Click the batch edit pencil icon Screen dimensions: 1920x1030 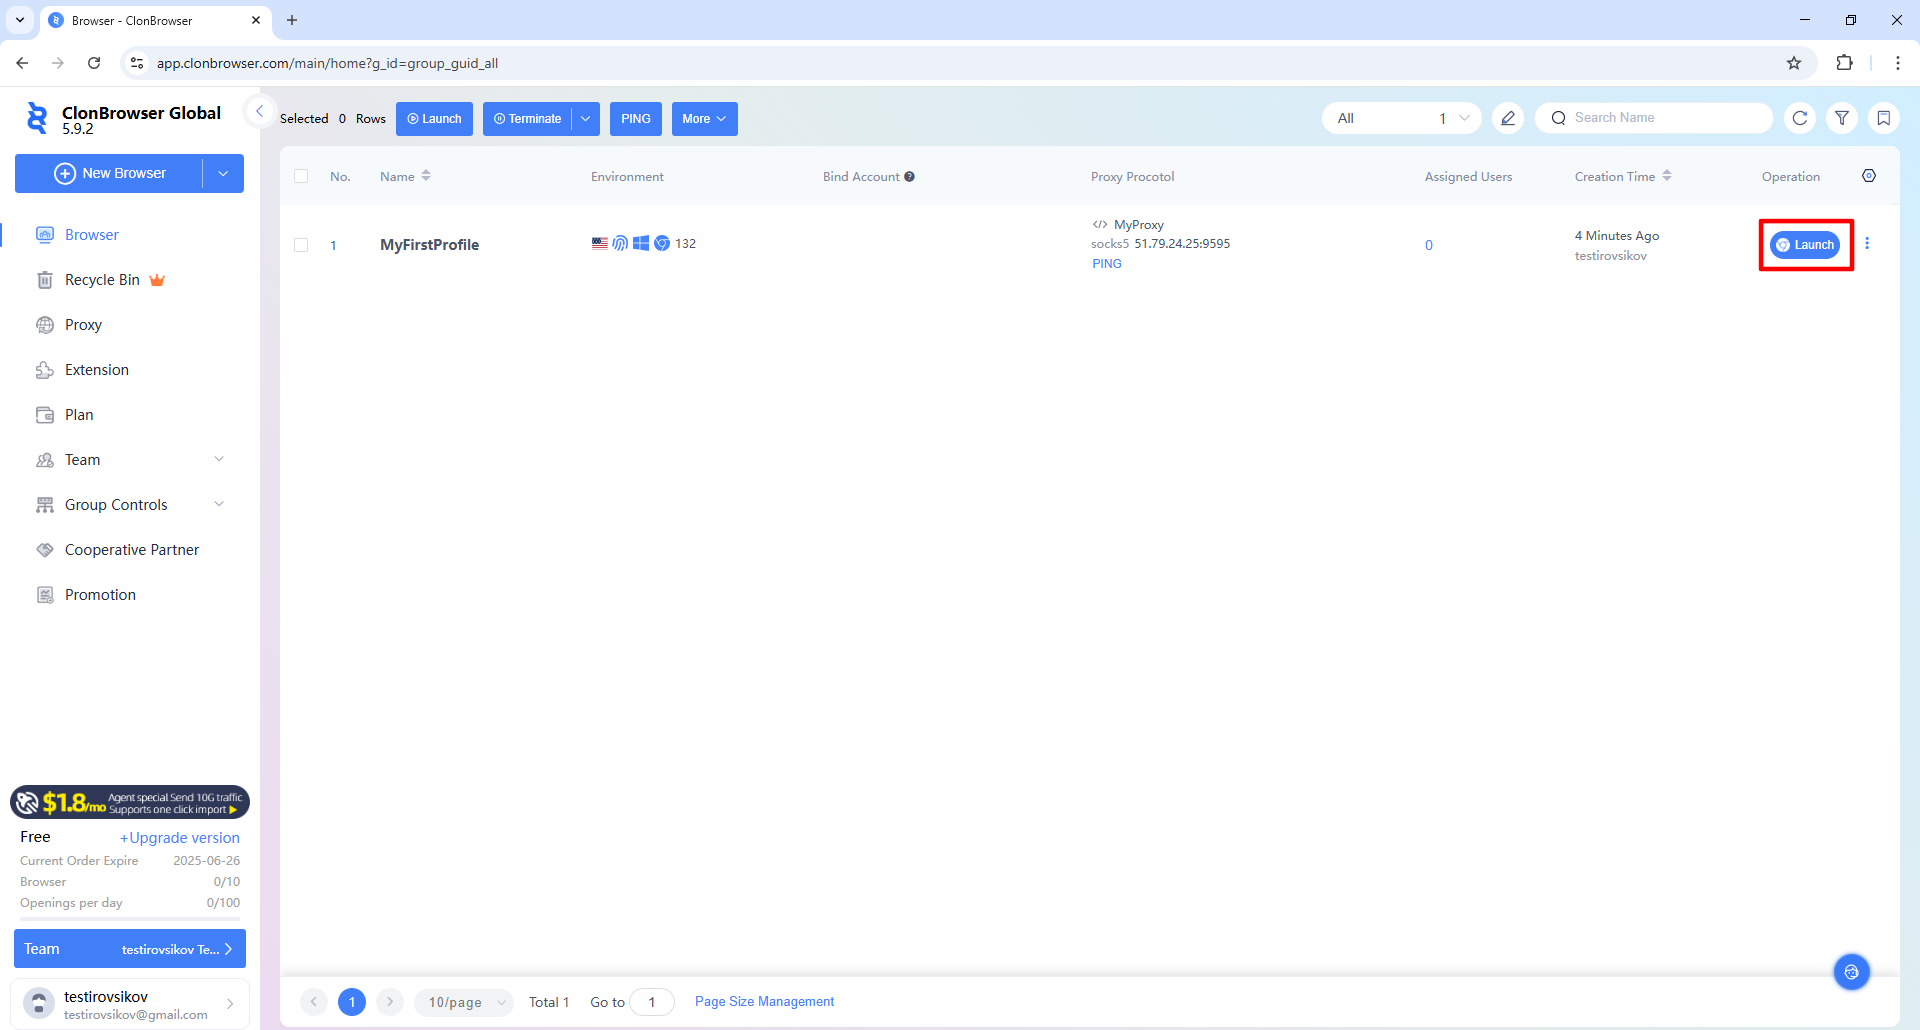pyautogui.click(x=1508, y=118)
